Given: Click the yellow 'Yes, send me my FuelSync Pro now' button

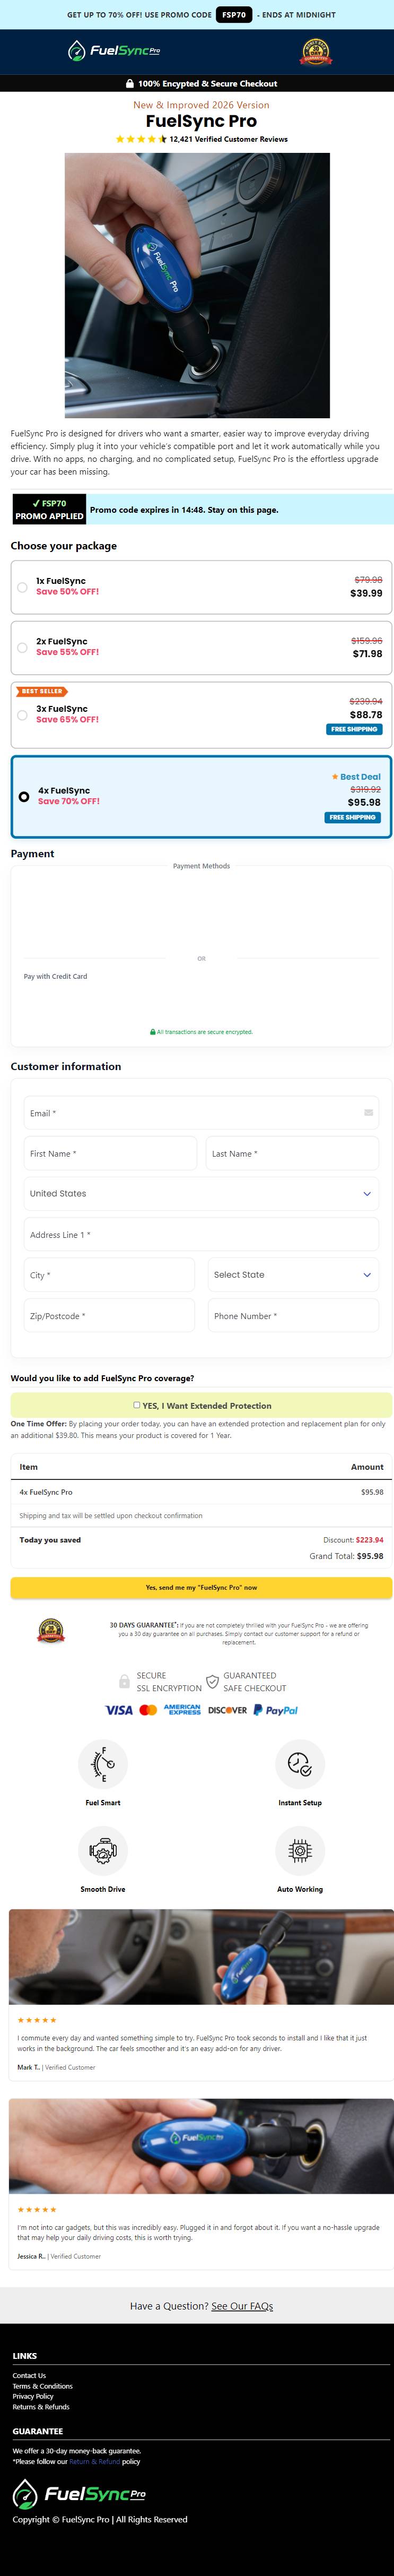Looking at the screenshot, I should click(201, 1587).
